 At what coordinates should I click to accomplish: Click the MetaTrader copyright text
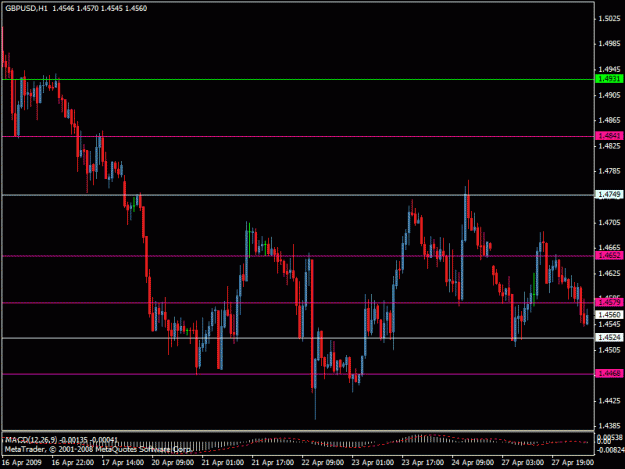click(98, 449)
